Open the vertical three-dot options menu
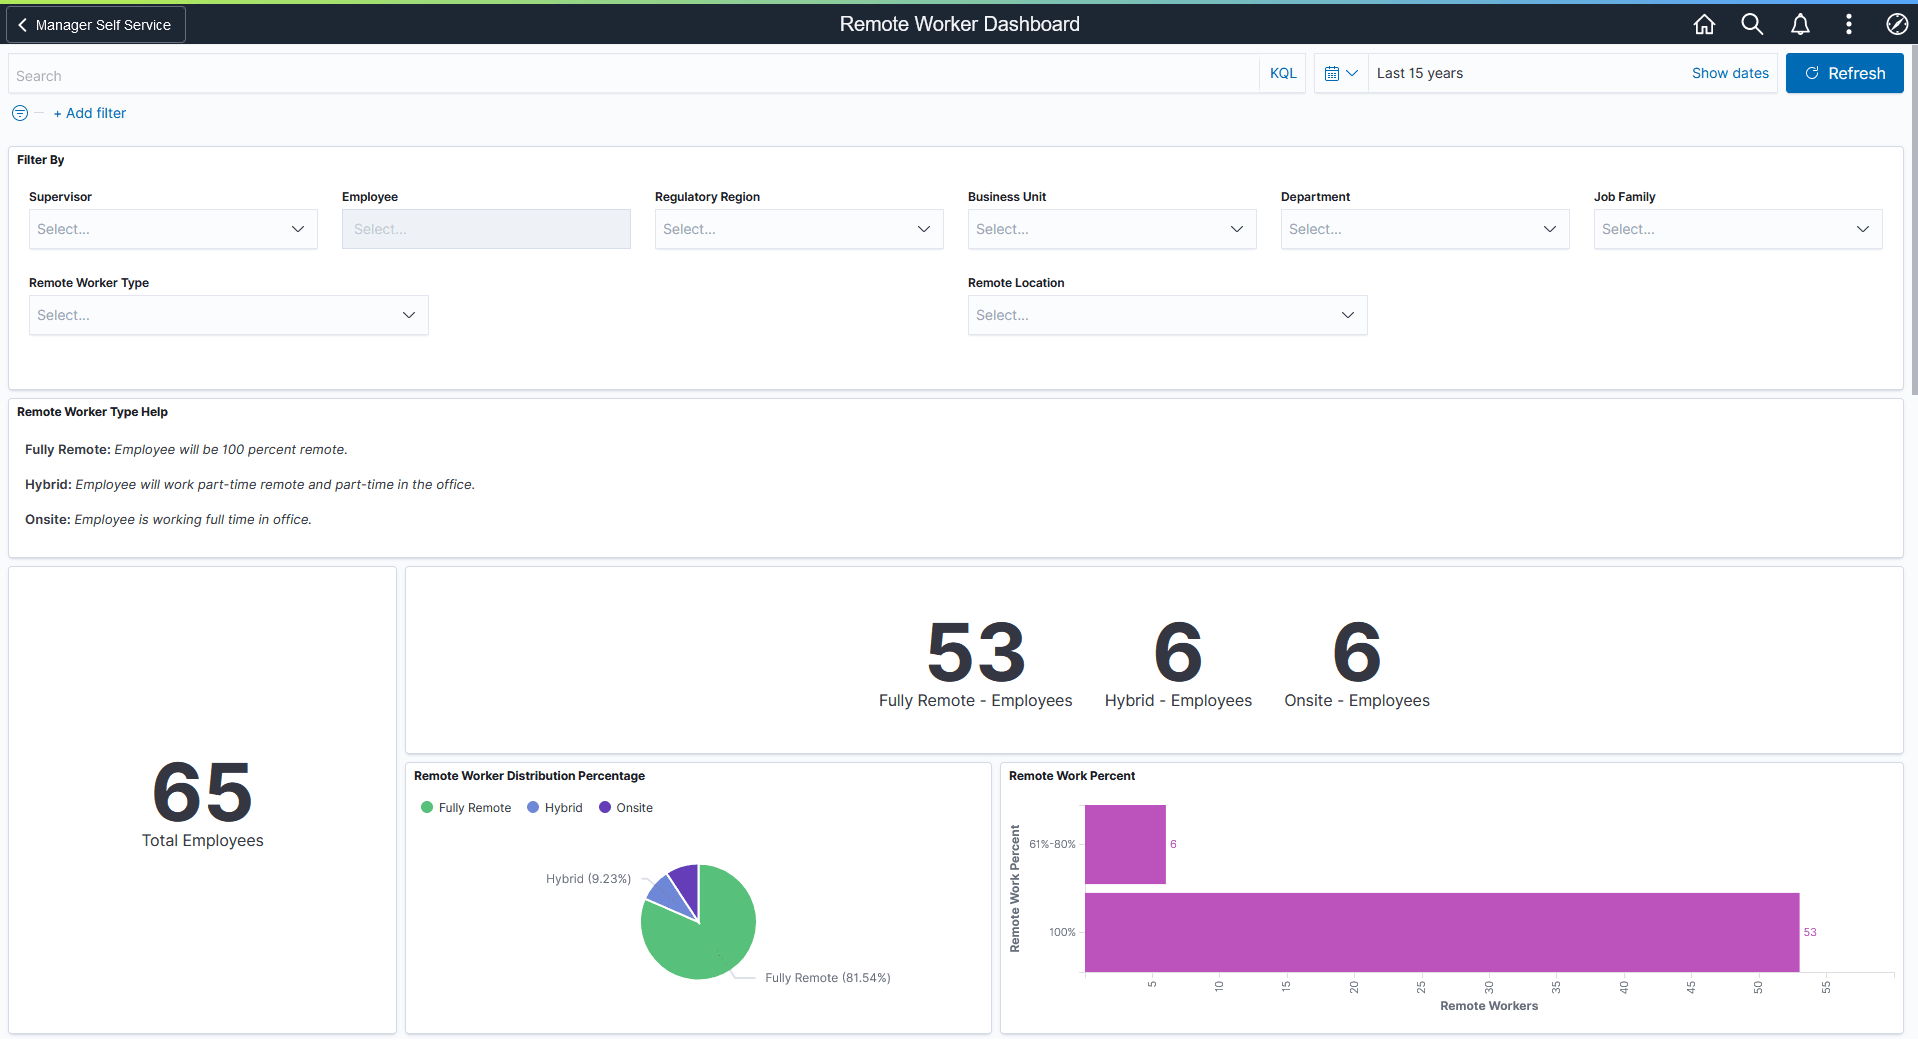The height and width of the screenshot is (1056, 1918). click(1848, 24)
